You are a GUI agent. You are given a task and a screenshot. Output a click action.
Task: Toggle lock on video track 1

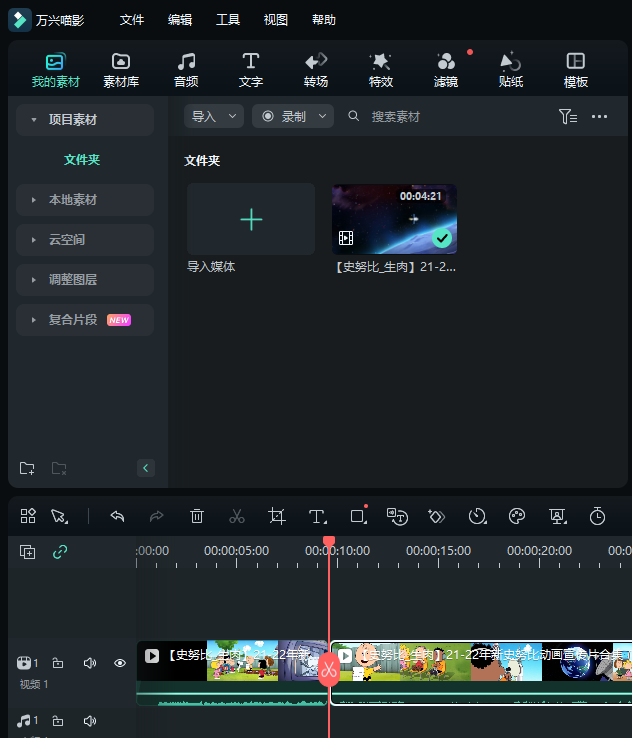point(58,663)
